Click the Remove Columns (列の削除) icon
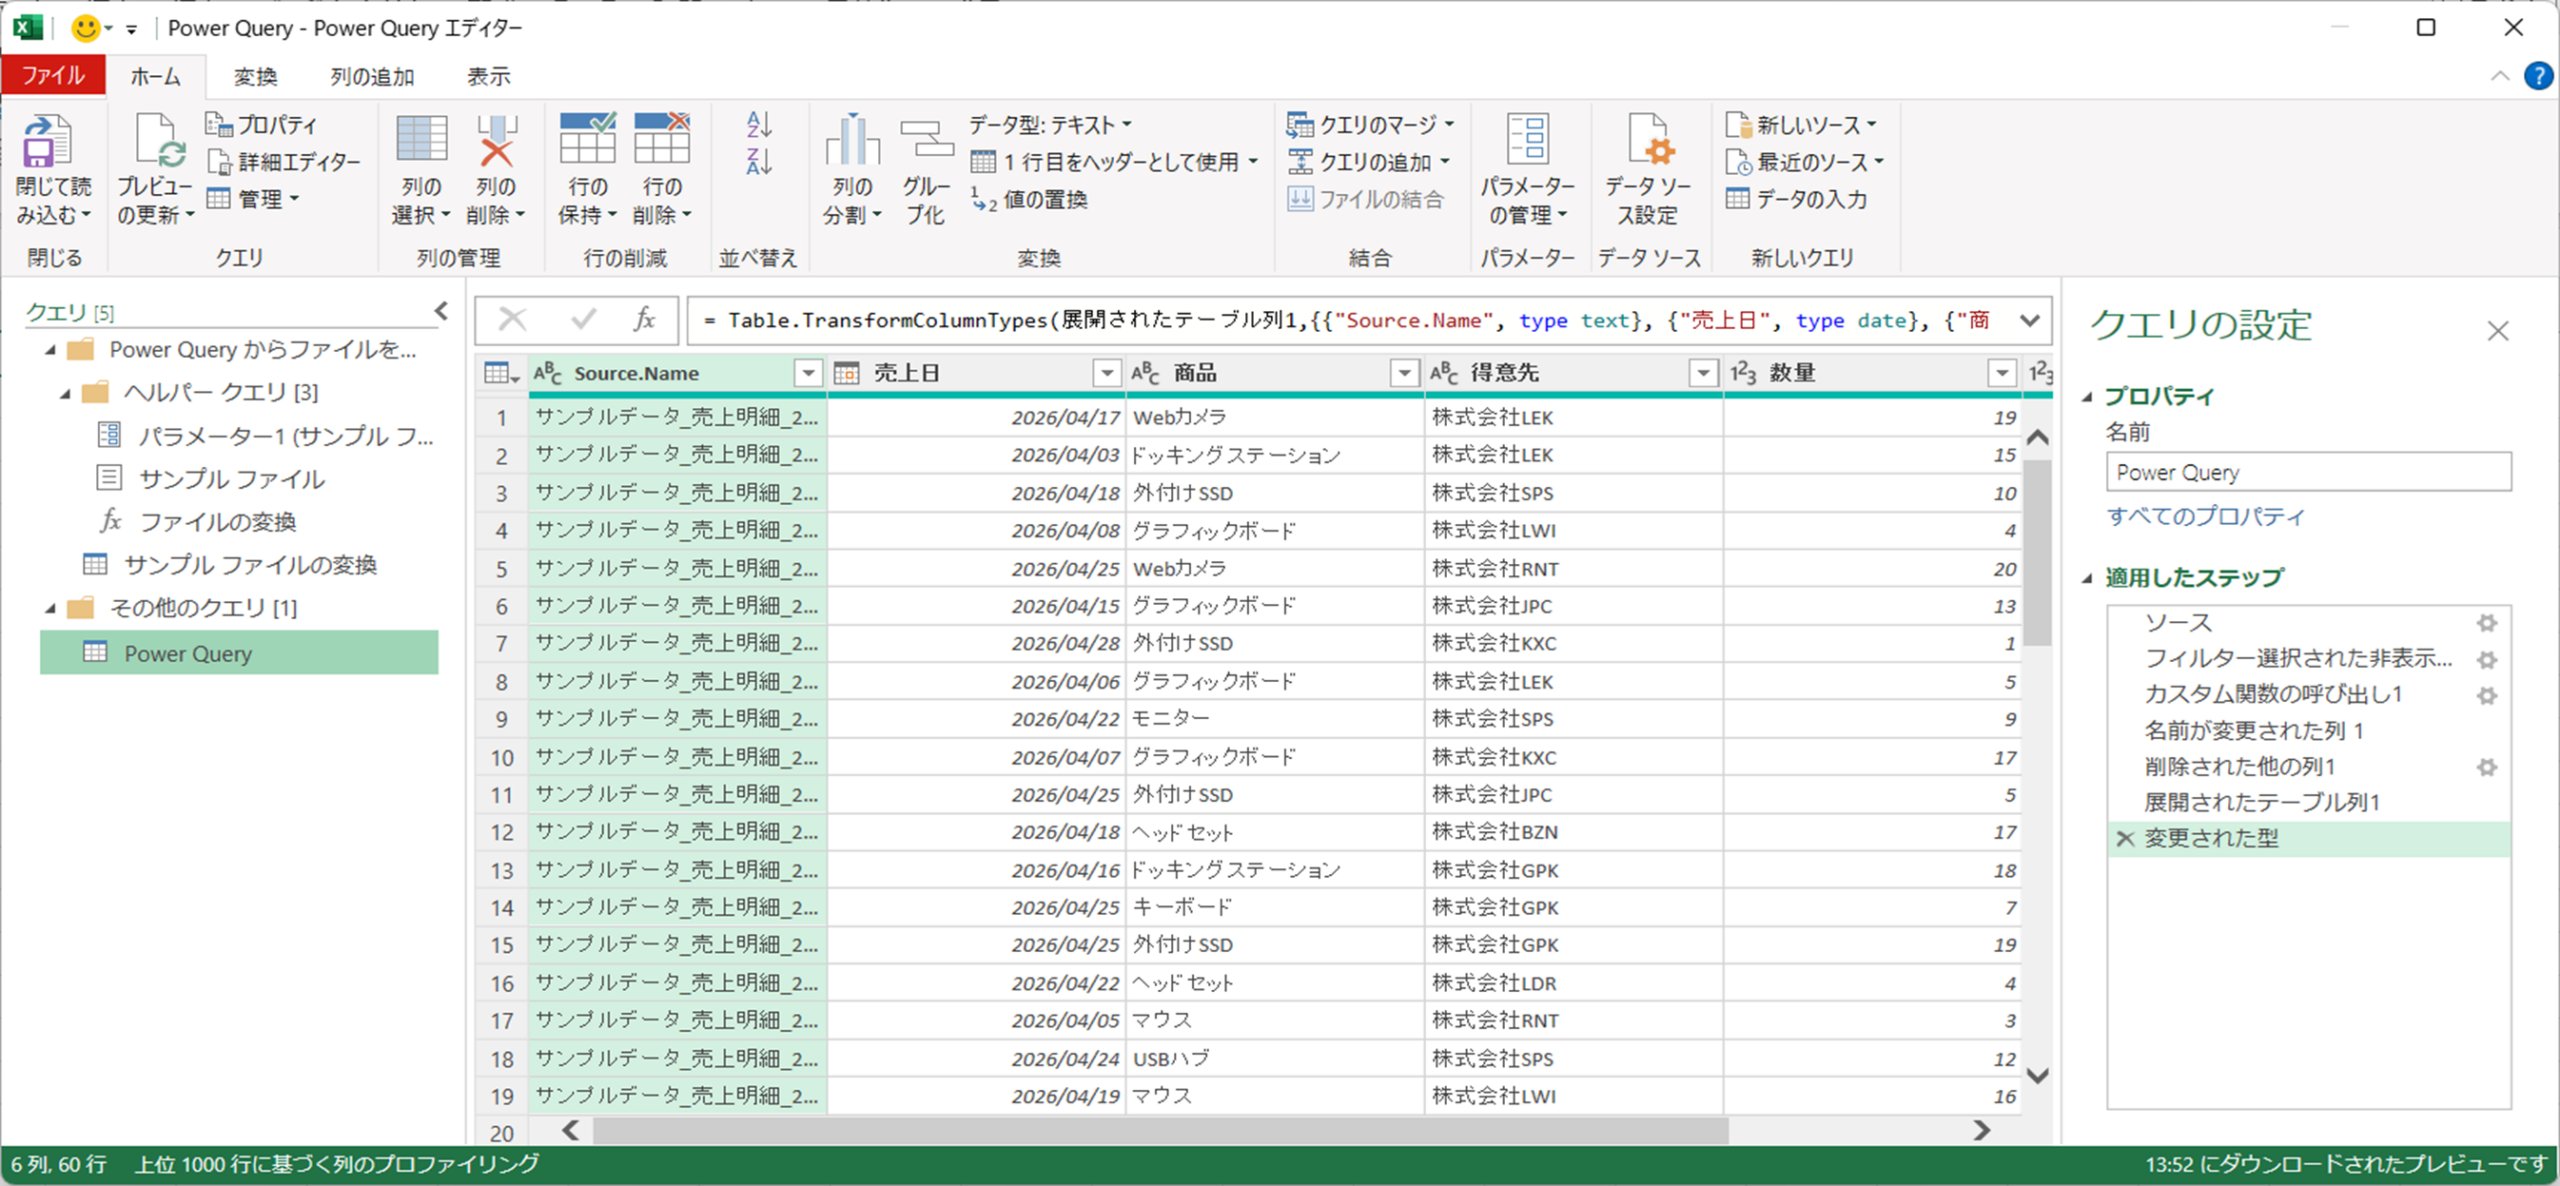Viewport: 2560px width, 1186px height. point(496,142)
